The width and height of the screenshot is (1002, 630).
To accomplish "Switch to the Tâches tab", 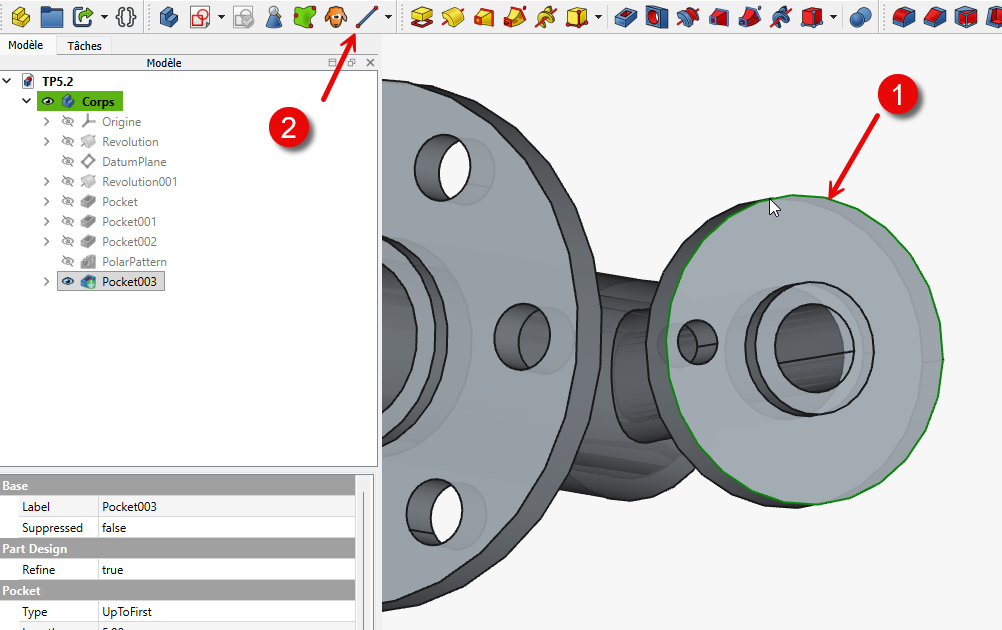I will (x=84, y=45).
